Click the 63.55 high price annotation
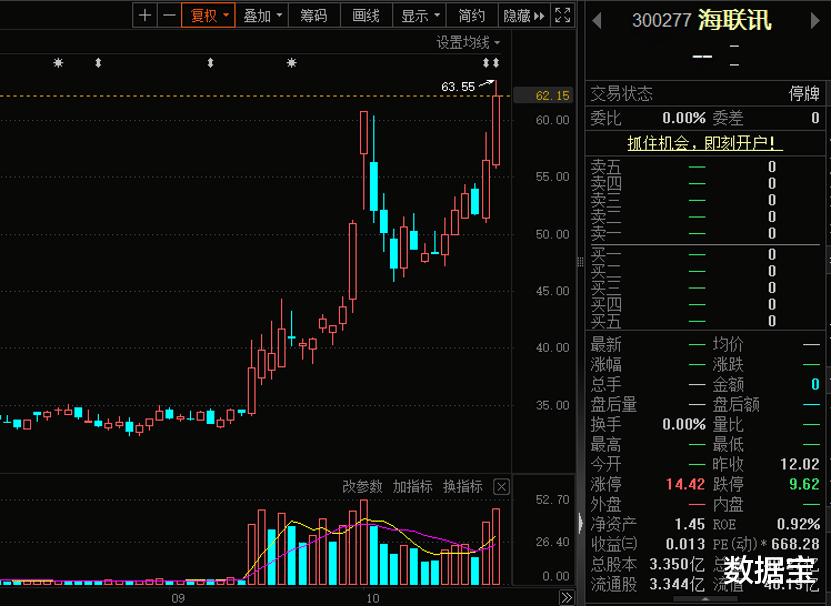 458,86
